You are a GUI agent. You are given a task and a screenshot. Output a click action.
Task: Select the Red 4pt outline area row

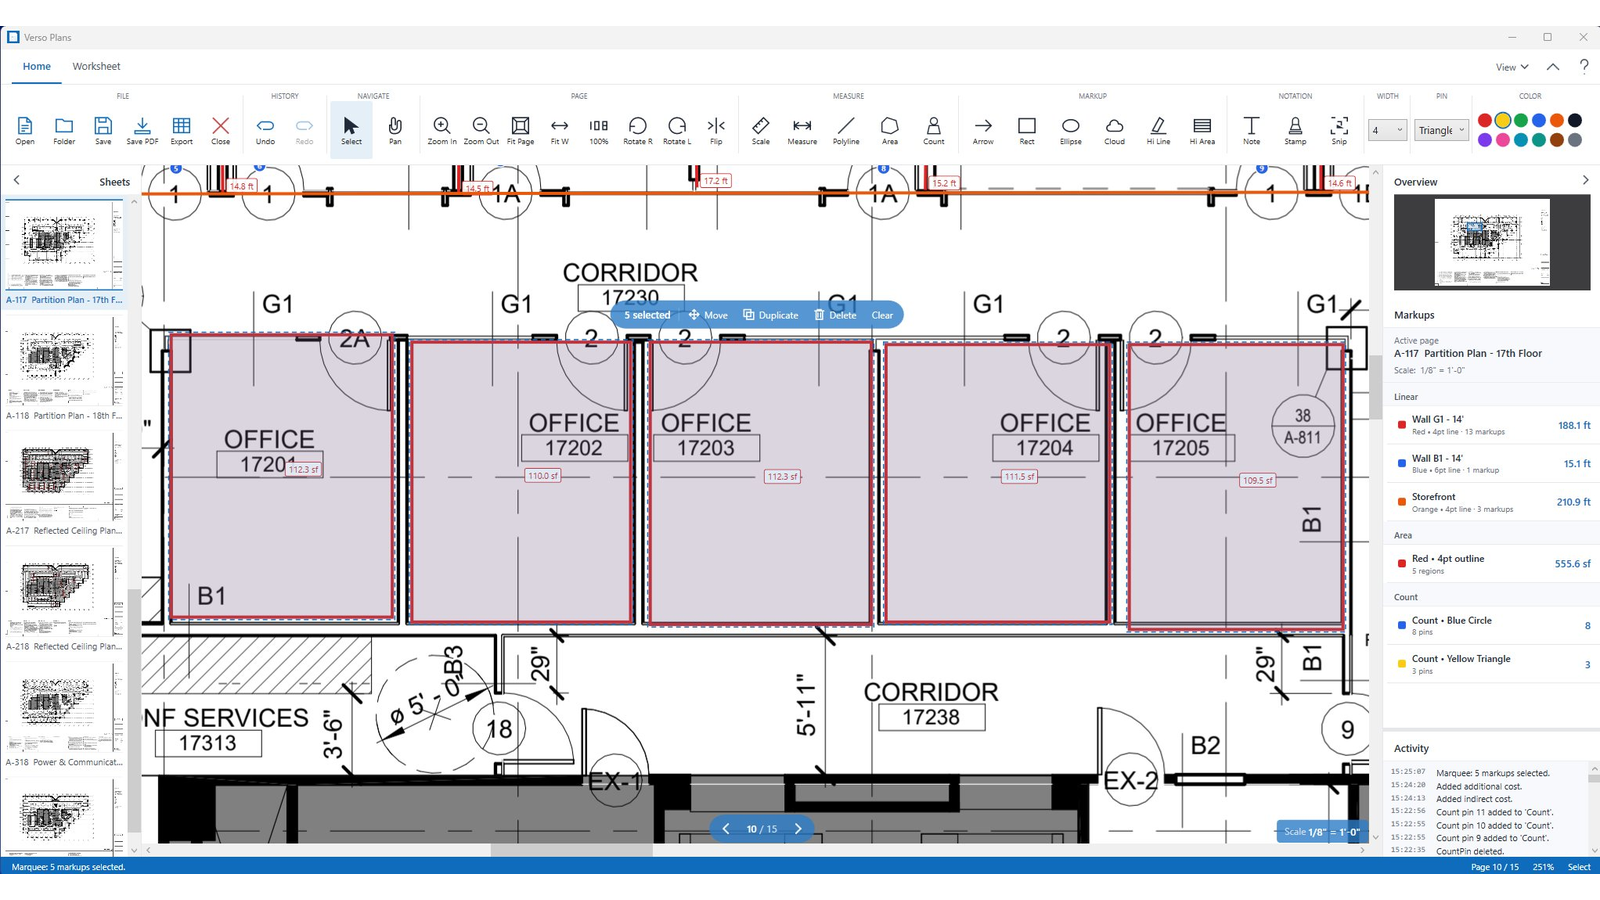click(x=1493, y=564)
